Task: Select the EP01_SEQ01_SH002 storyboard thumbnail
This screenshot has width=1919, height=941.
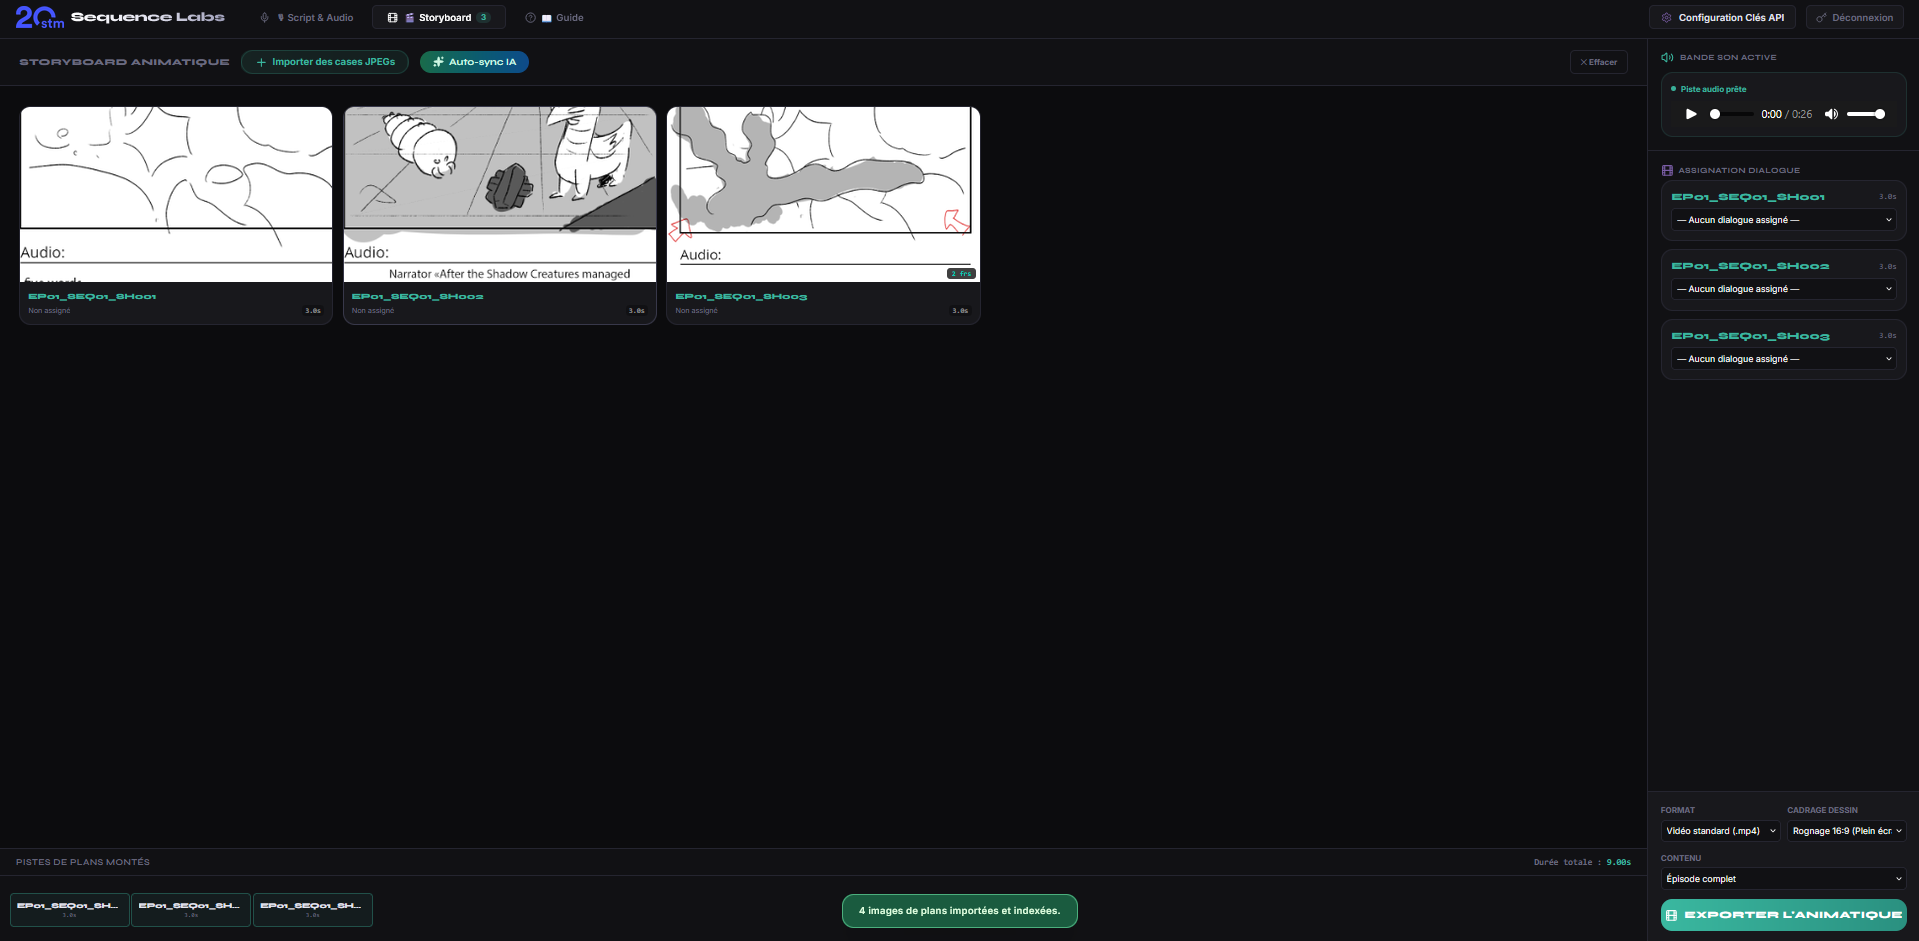Action: click(500, 194)
